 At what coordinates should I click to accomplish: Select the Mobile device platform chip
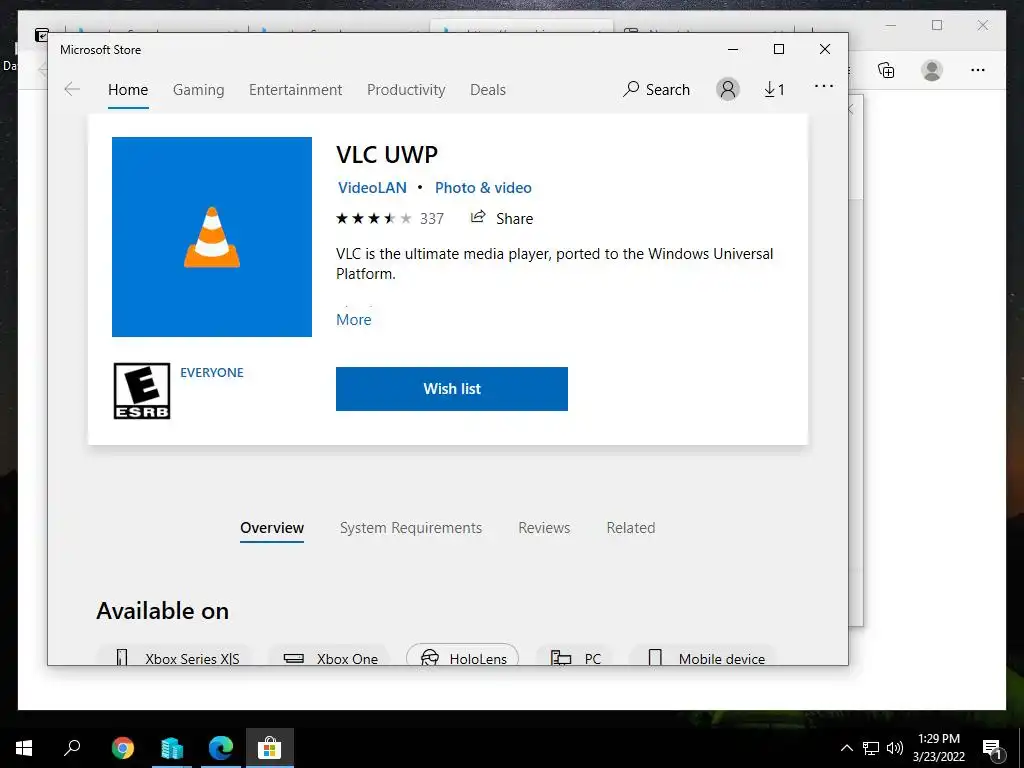[x=705, y=656]
